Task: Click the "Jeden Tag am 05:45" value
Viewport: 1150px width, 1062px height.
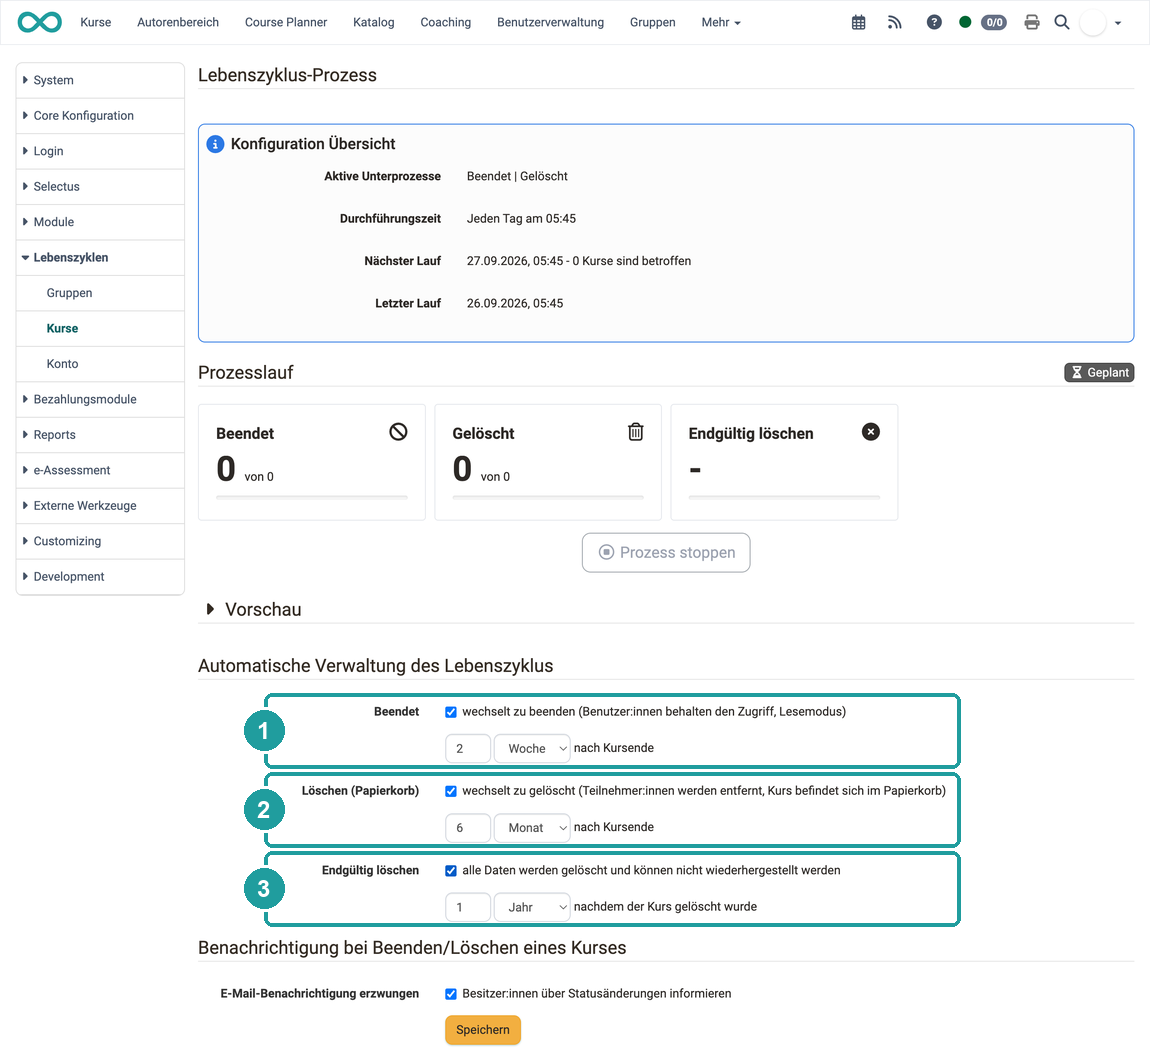Action: [x=521, y=219]
